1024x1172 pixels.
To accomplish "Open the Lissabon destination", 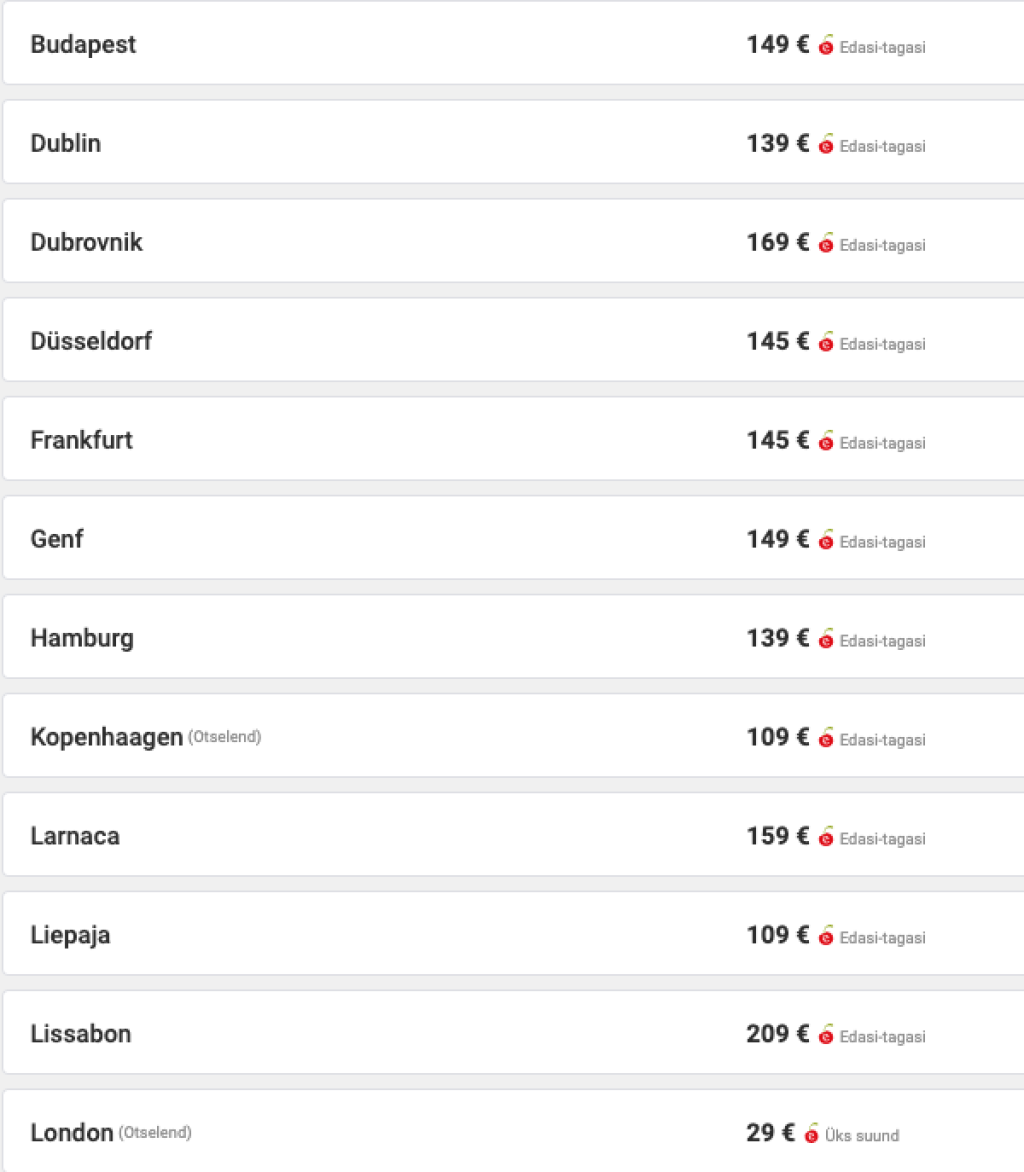I will coord(80,1034).
